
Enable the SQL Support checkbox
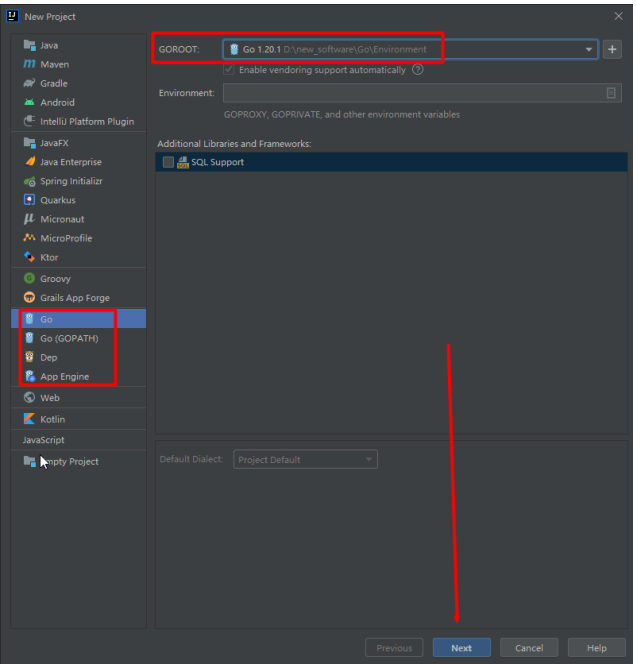(x=168, y=162)
